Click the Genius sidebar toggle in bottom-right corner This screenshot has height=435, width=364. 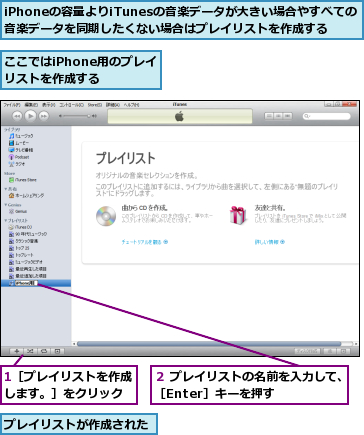[x=343, y=351]
